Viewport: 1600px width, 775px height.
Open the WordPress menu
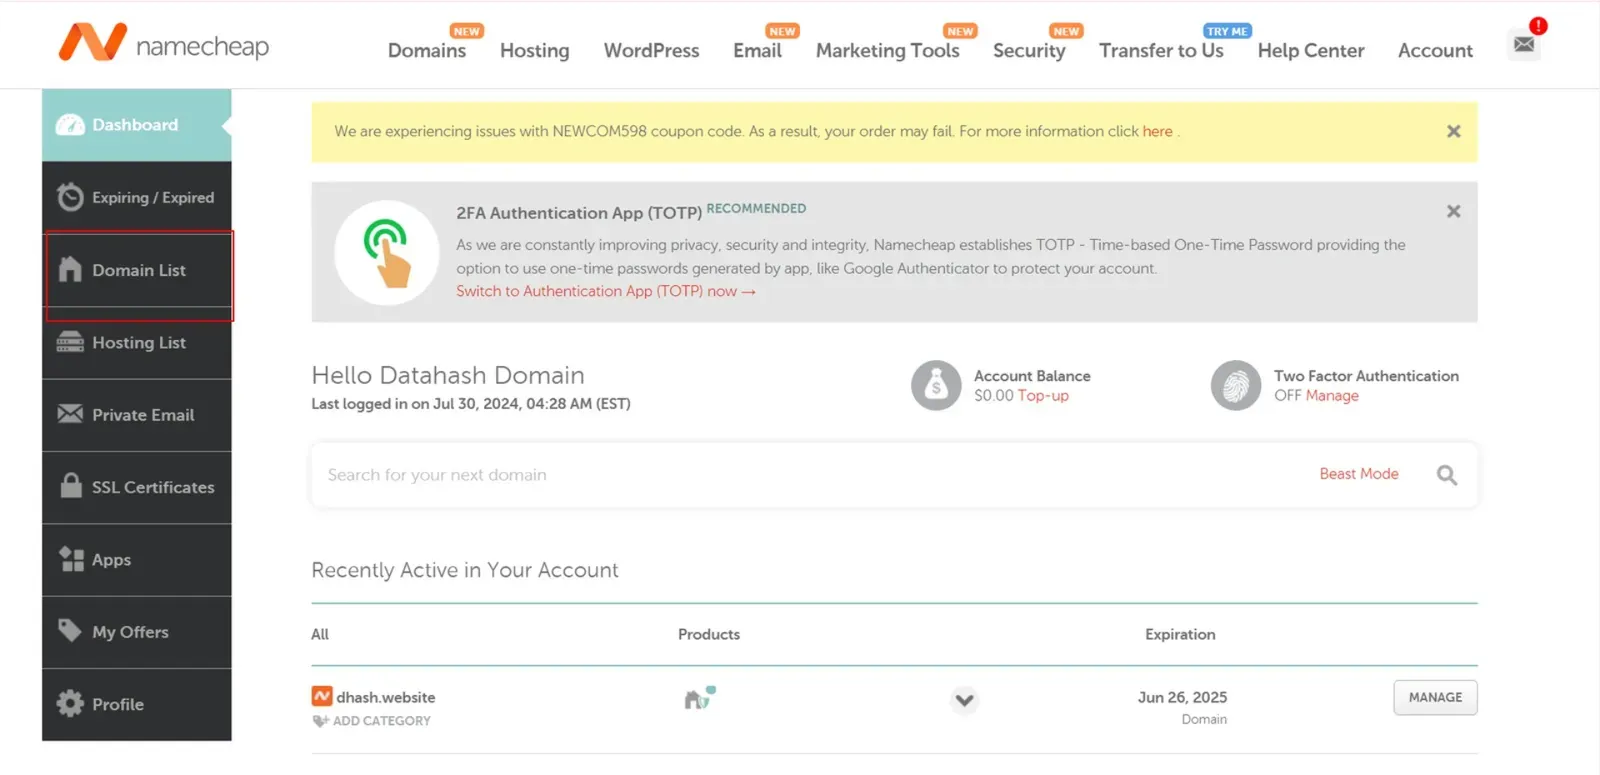tap(652, 50)
